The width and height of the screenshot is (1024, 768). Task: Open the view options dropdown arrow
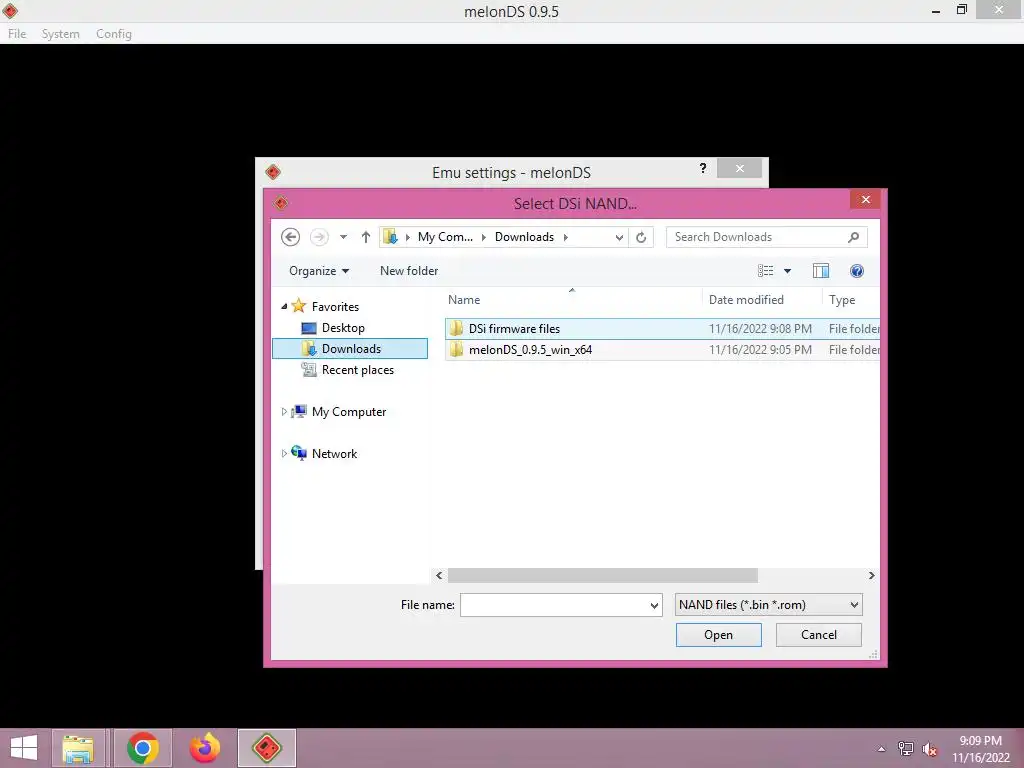[x=788, y=271]
